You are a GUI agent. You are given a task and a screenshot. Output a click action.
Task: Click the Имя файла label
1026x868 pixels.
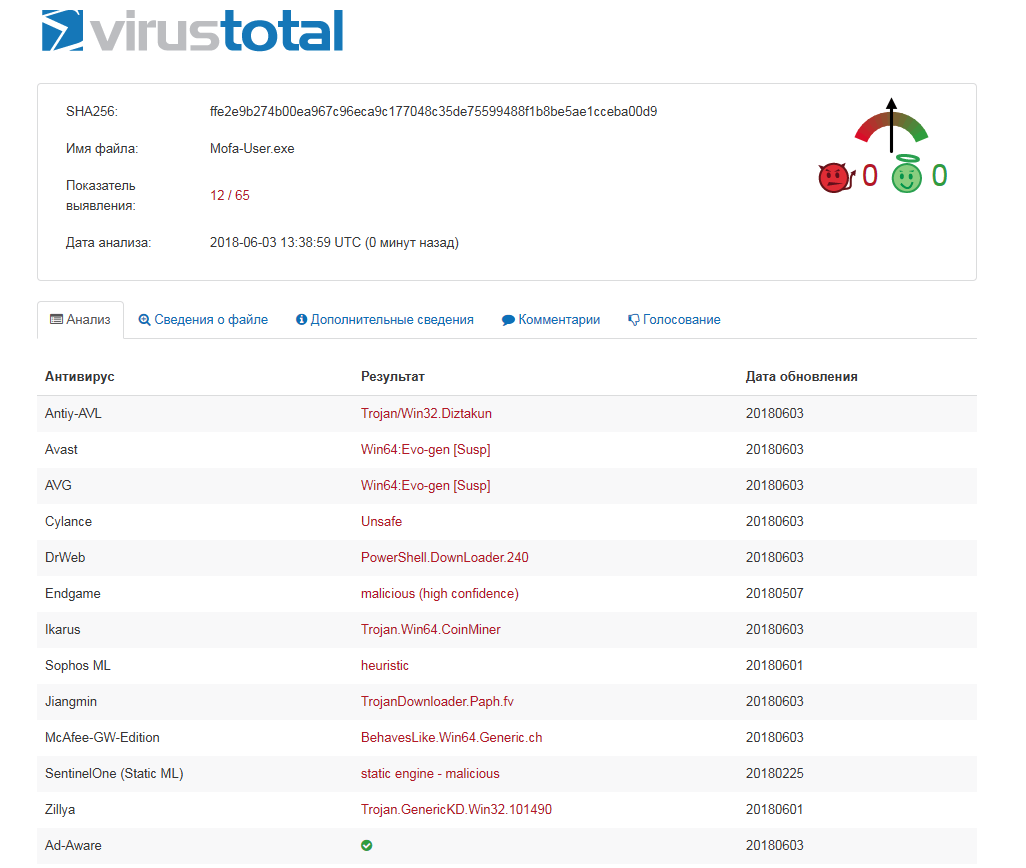(101, 148)
